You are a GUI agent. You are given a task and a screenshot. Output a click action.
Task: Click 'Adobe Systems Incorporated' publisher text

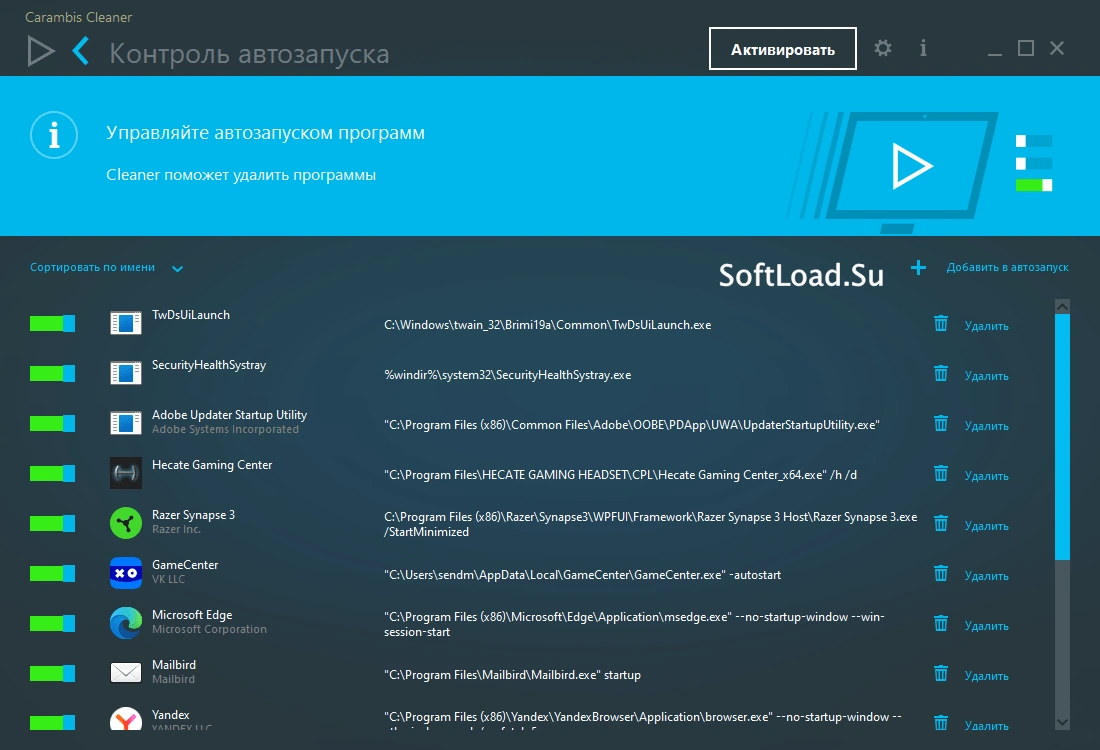tap(225, 429)
